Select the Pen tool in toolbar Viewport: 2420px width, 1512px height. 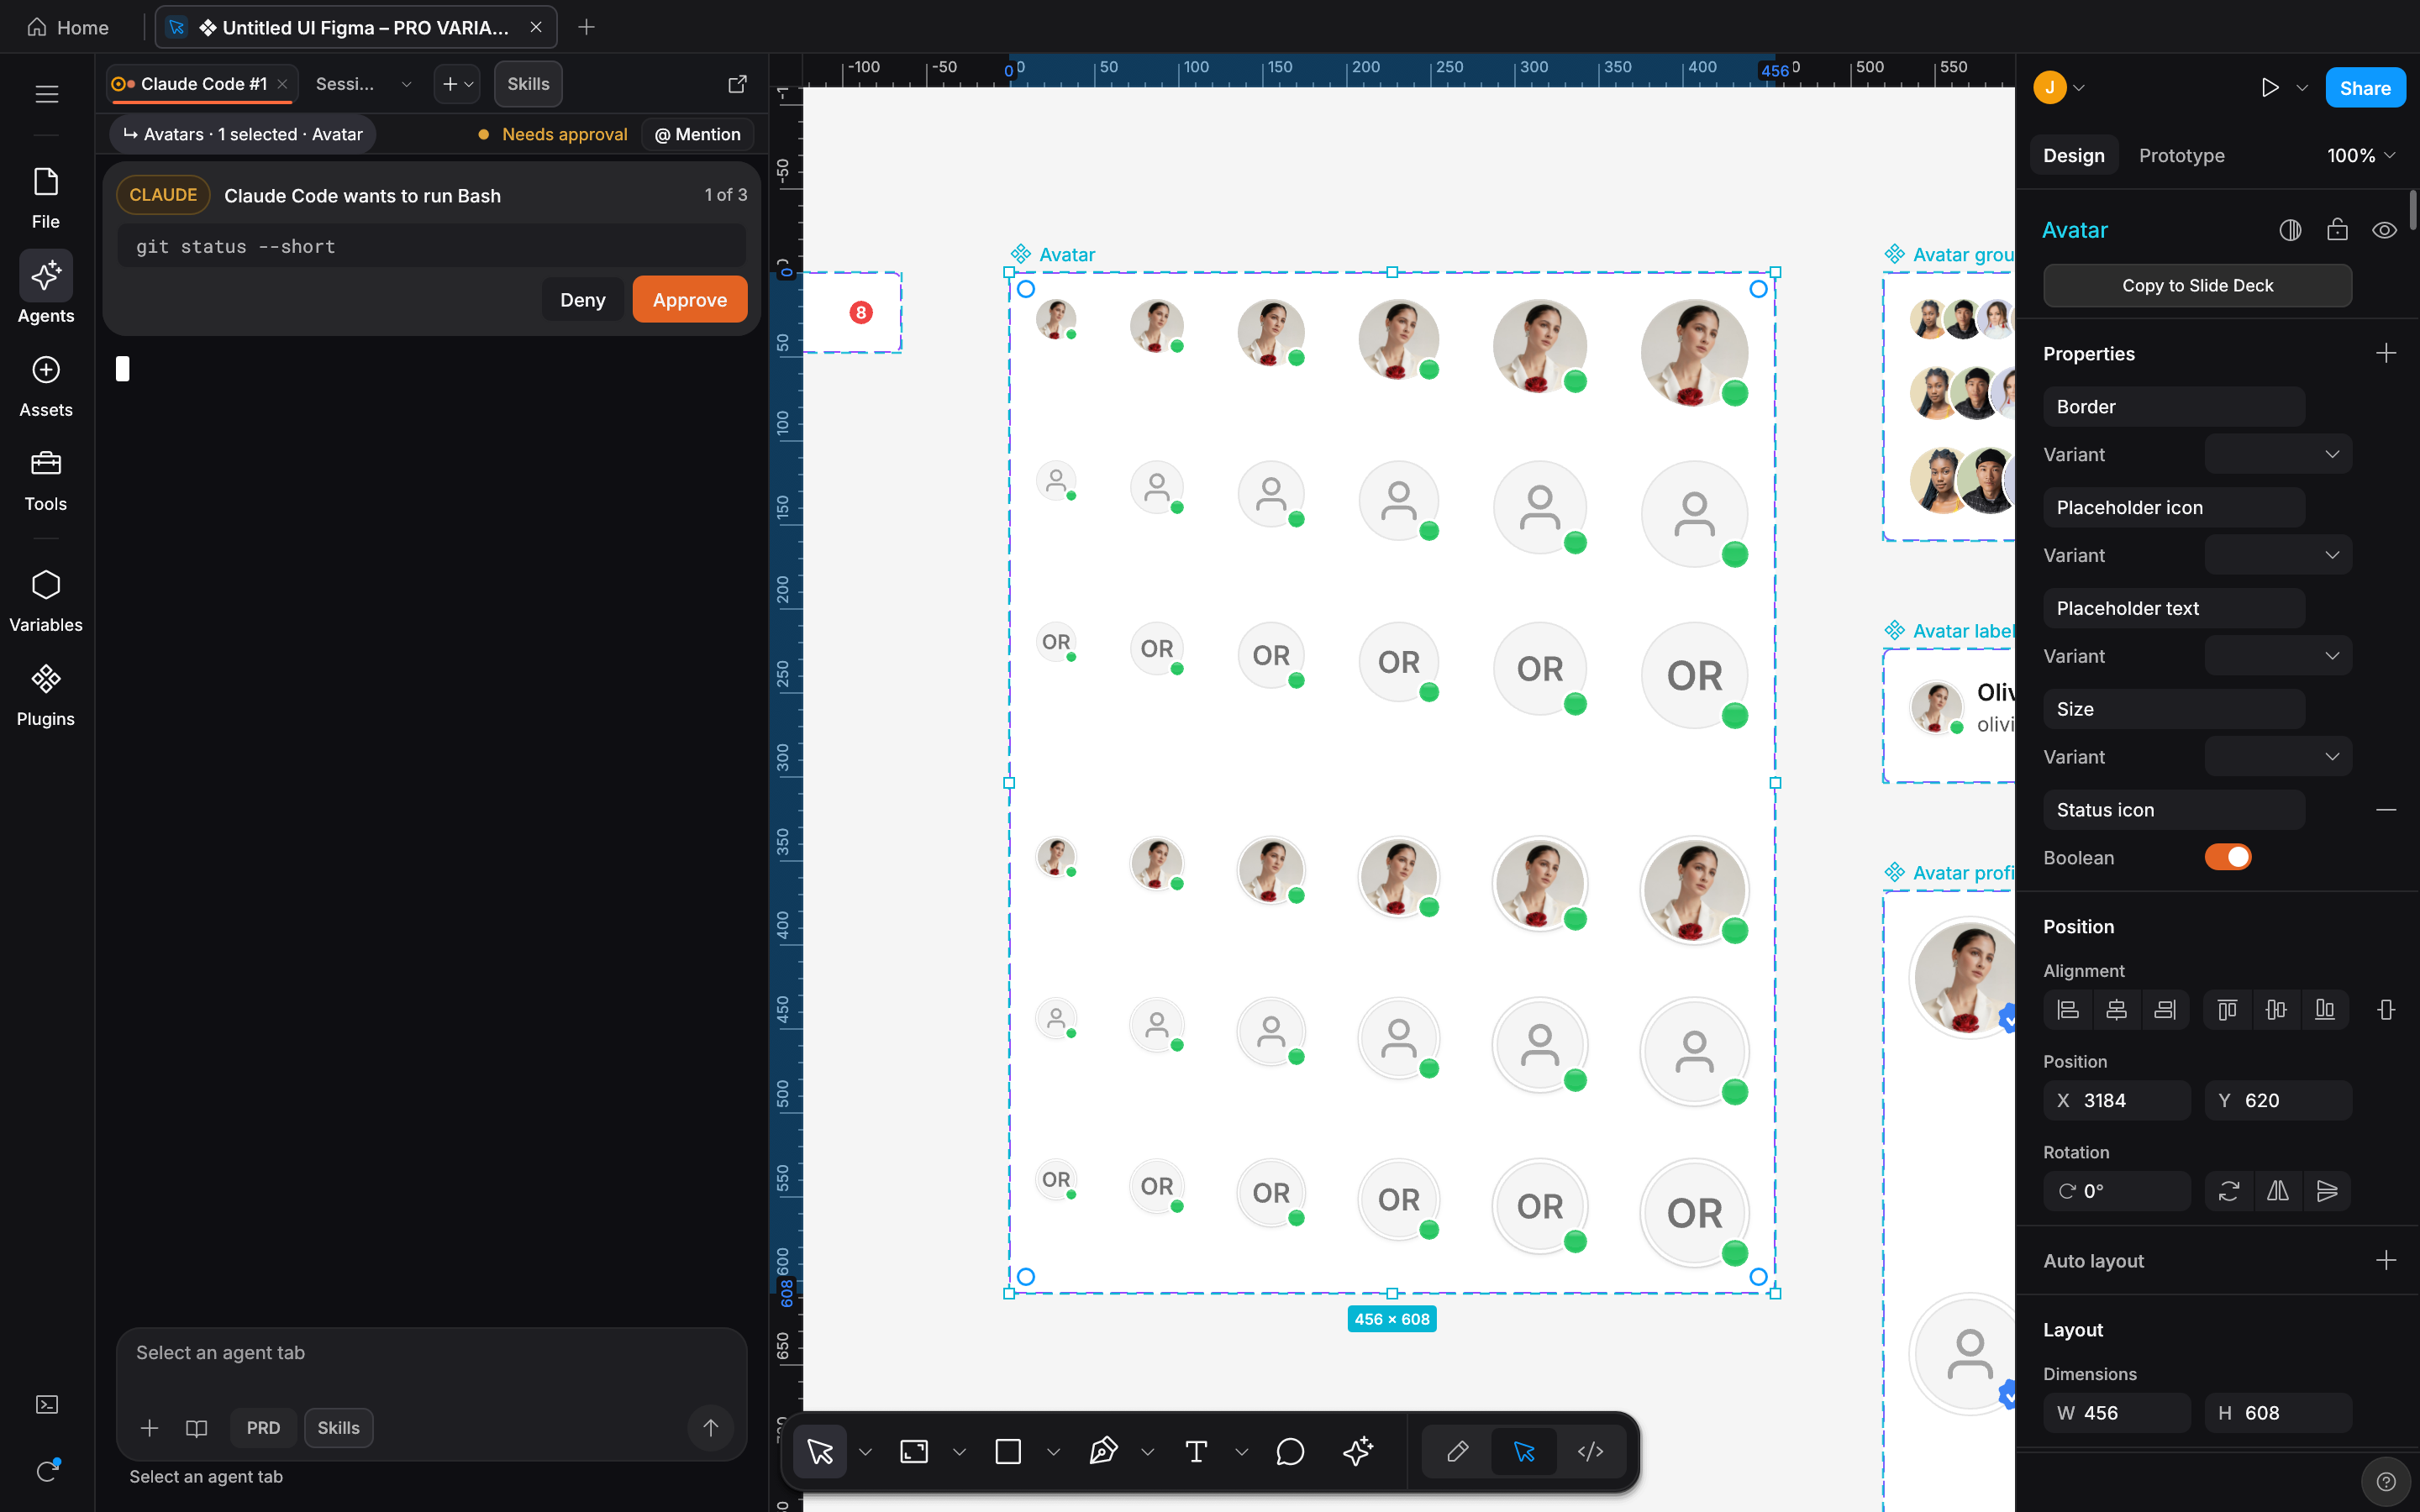click(1103, 1451)
